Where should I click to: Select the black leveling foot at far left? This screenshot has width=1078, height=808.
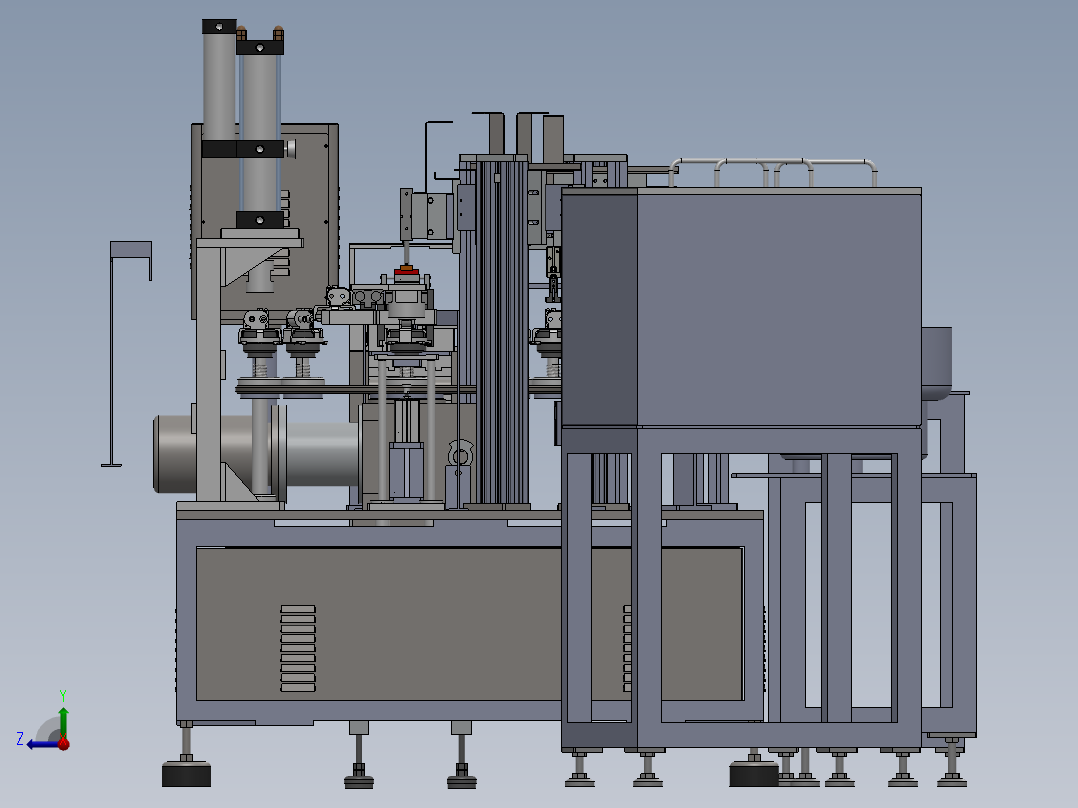(186, 773)
